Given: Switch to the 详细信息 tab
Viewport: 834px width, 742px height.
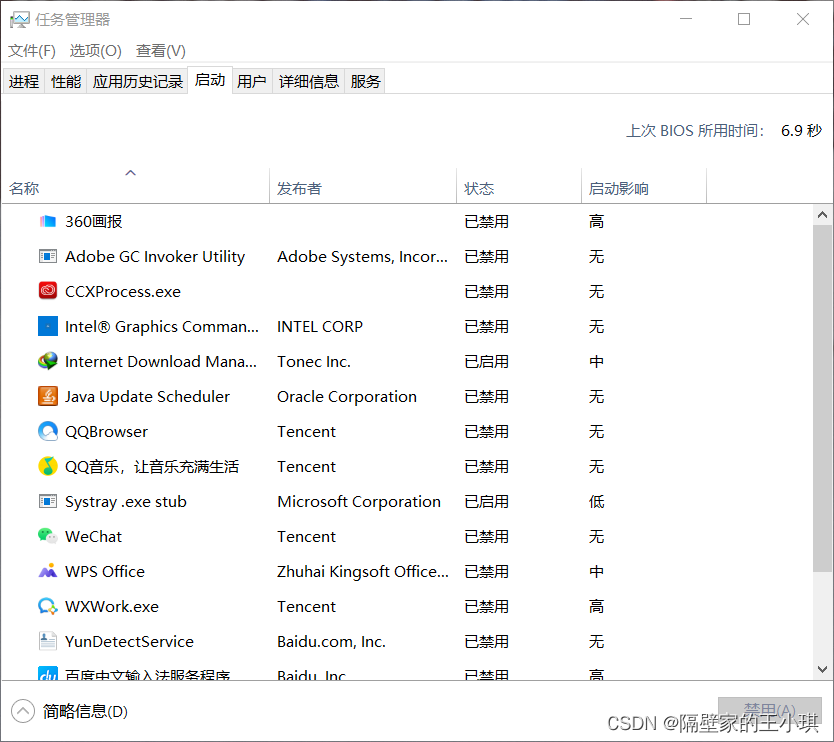Looking at the screenshot, I should (x=309, y=81).
